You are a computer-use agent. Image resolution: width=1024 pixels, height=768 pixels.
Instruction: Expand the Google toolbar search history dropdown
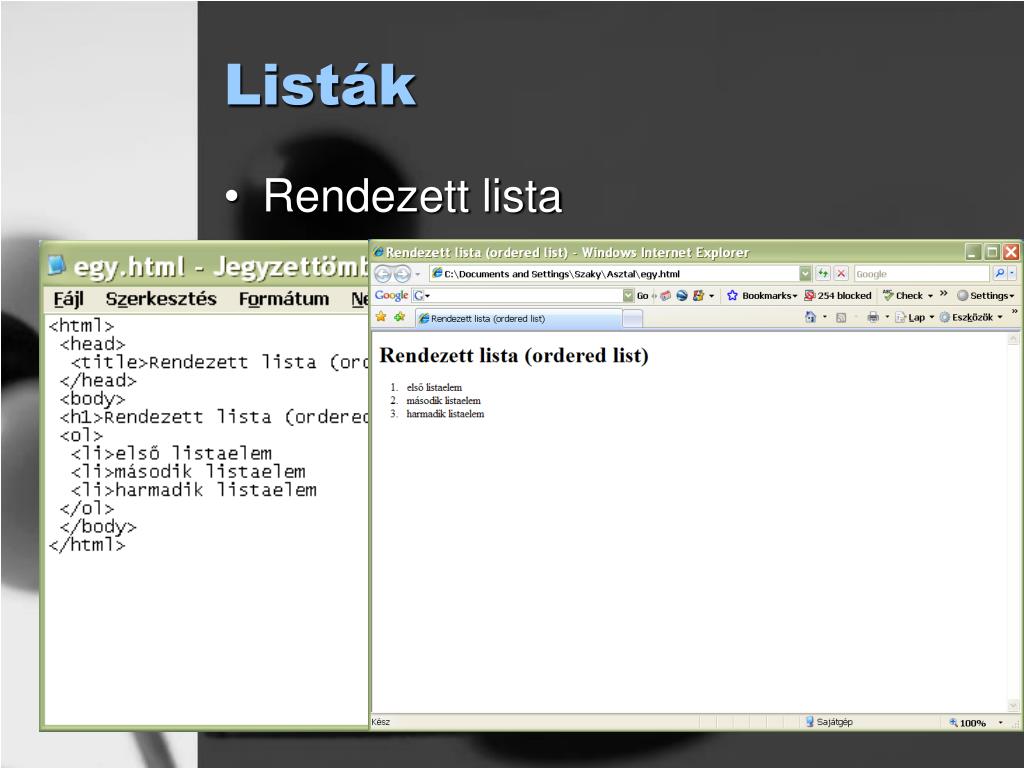pos(628,295)
